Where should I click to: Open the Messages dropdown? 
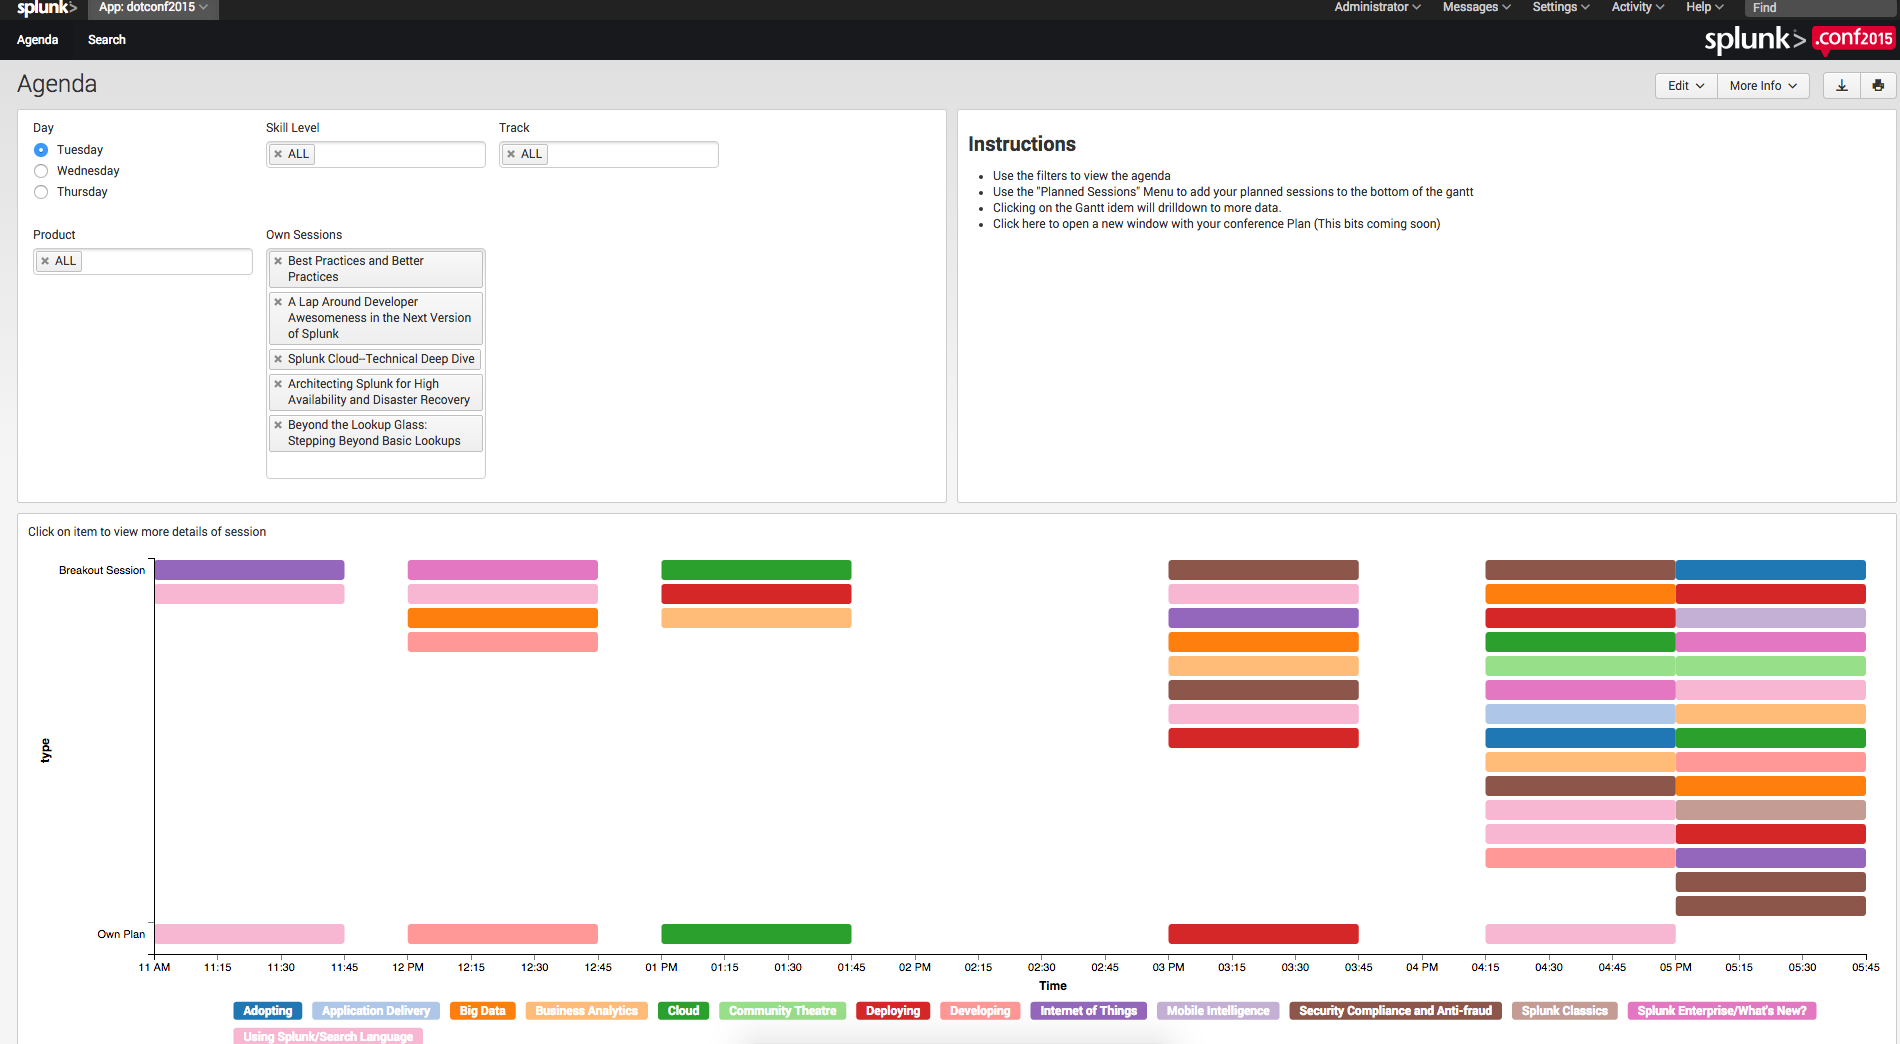click(x=1476, y=7)
